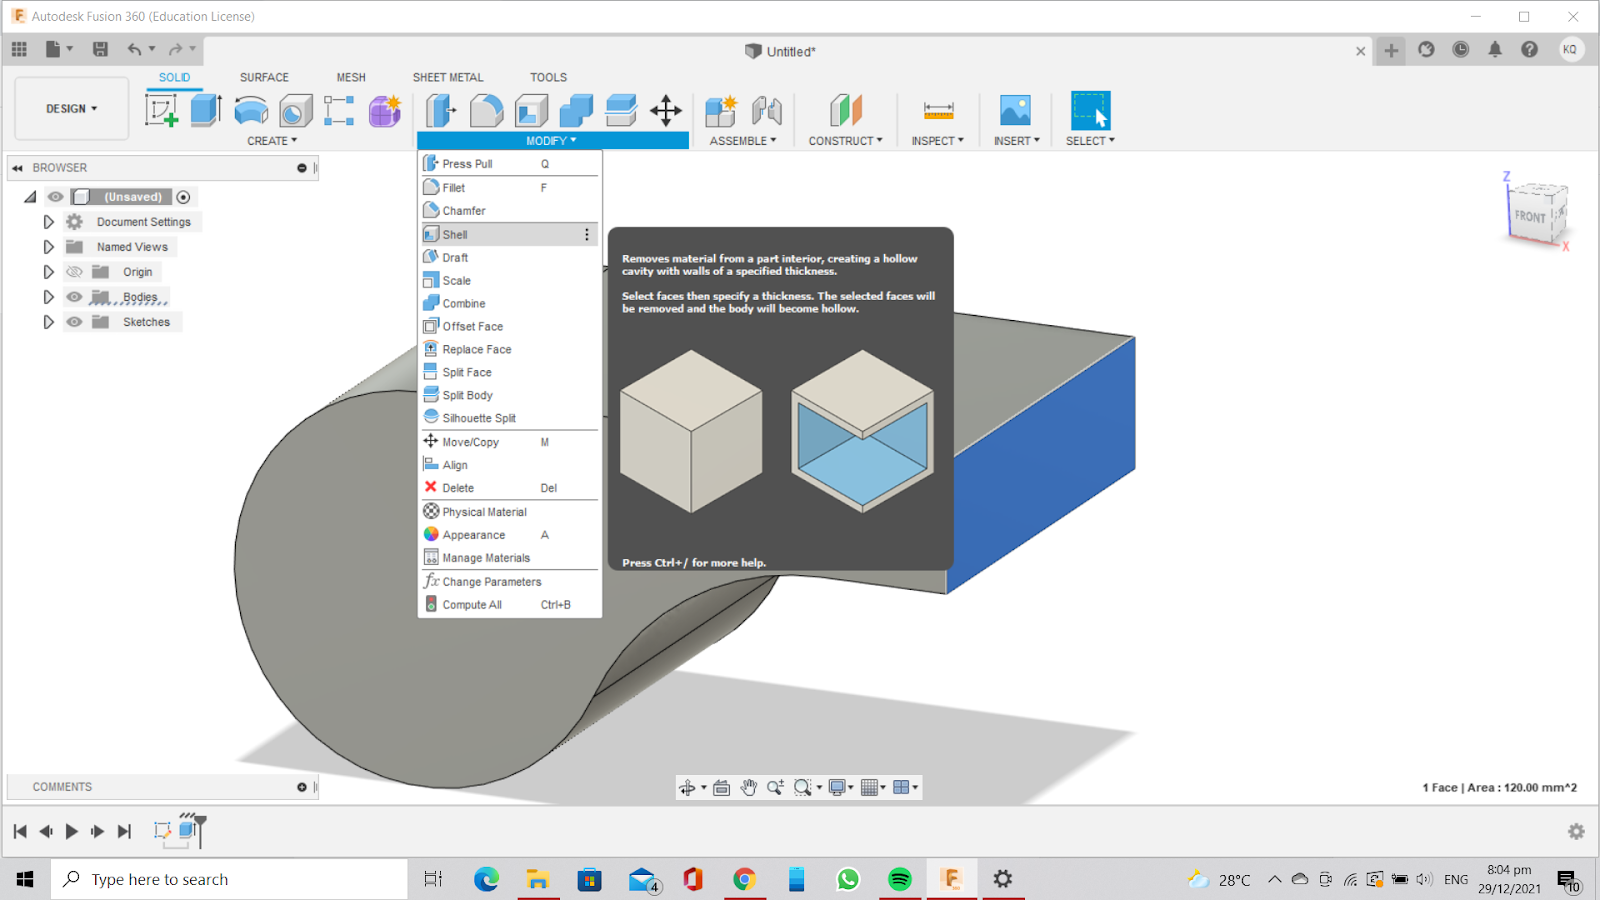Click the Save icon
Viewport: 1600px width, 900px height.
click(100, 49)
